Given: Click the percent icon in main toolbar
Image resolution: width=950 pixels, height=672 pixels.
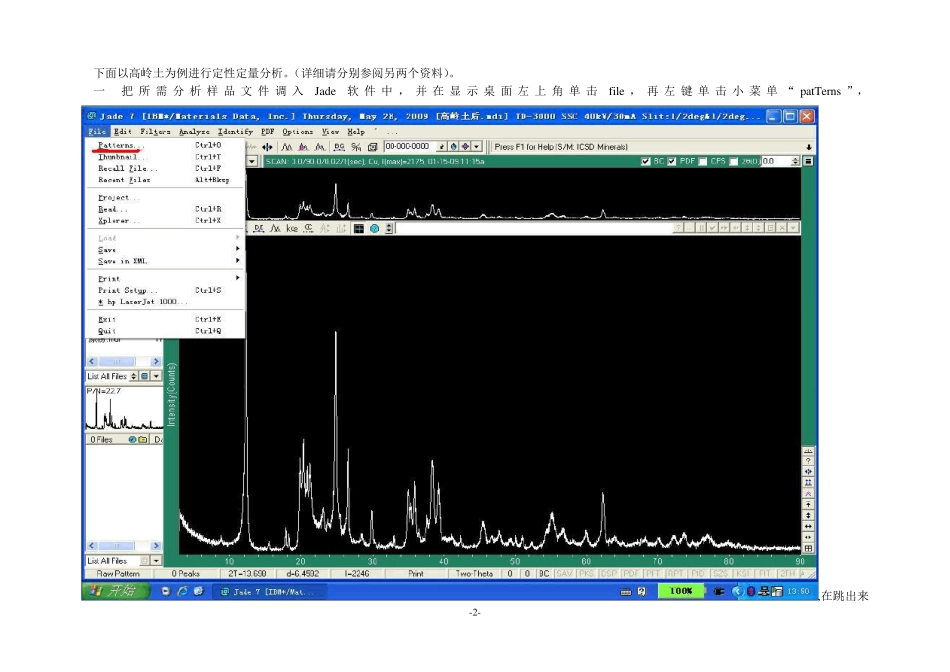Looking at the screenshot, I should pyautogui.click(x=356, y=146).
